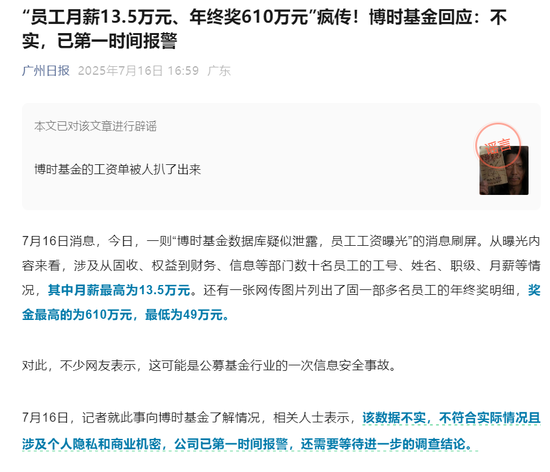Click the underlined text 该数据不实，不符合实际情况且
Screen dimensions: 550x472
coord(451,418)
